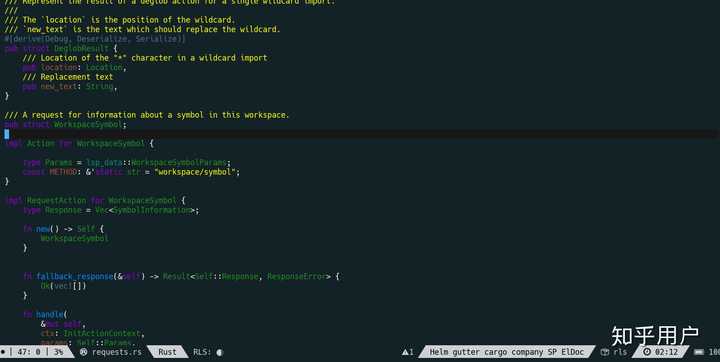
Task: Click the rls project name in mode line
Action: (620, 352)
